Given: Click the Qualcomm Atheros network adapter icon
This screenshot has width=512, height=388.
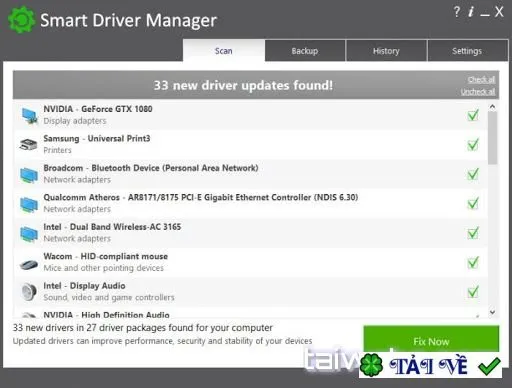Looking at the screenshot, I should point(29,204).
